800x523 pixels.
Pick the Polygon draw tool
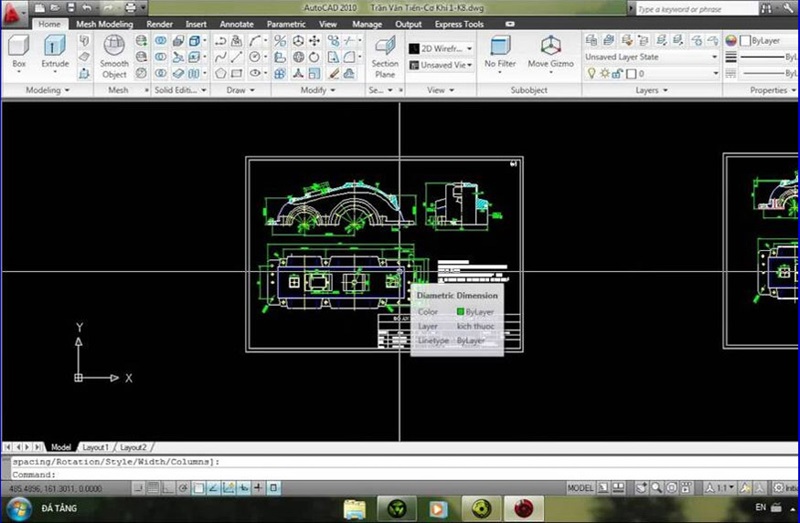[x=220, y=73]
